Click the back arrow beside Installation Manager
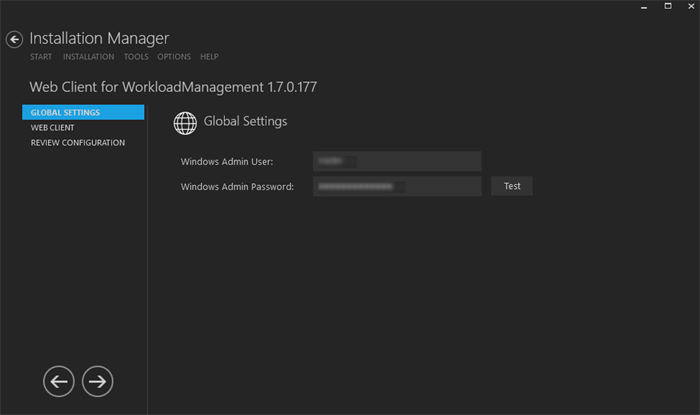 pyautogui.click(x=14, y=40)
